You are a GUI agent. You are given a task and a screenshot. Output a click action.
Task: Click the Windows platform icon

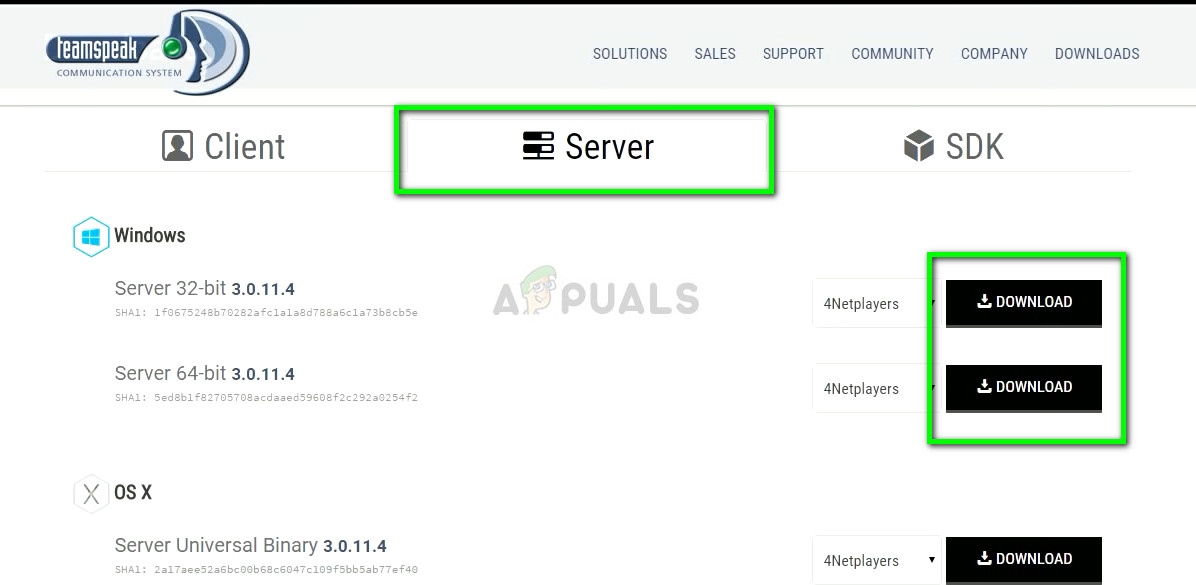pyautogui.click(x=91, y=236)
